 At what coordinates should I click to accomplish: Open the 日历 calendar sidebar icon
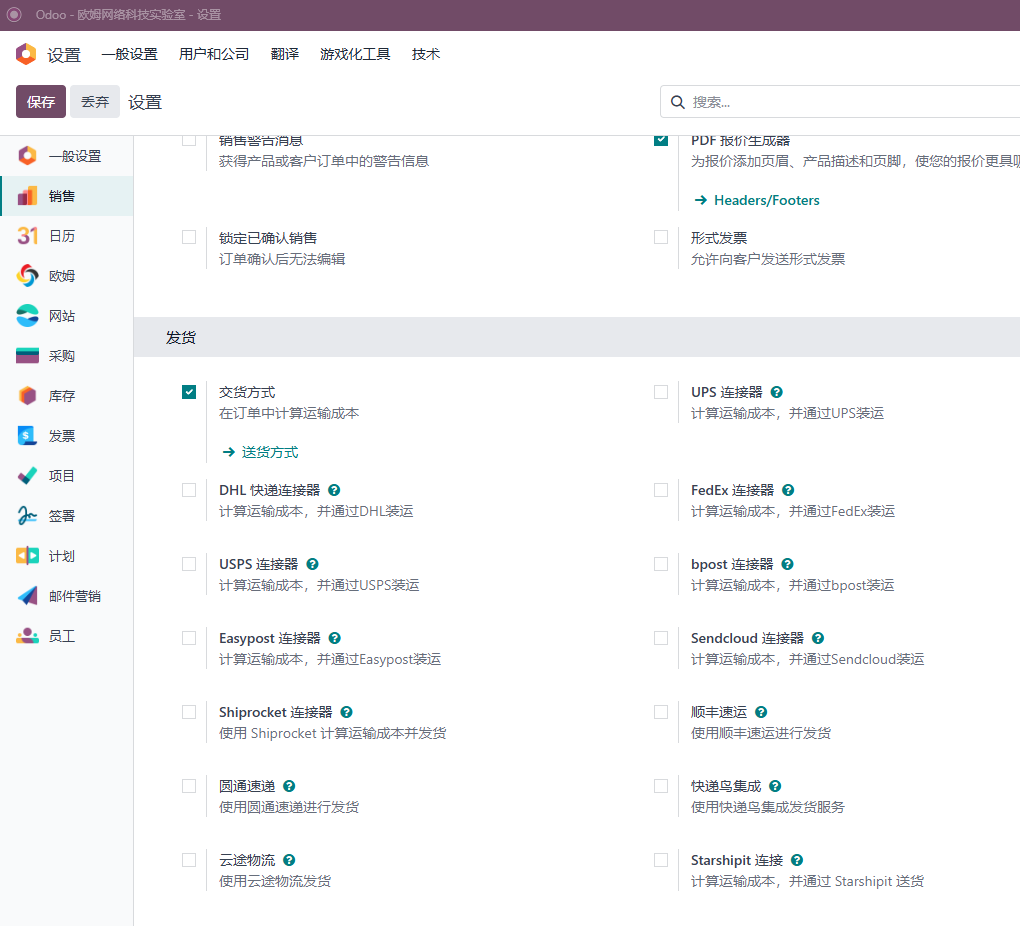(x=27, y=236)
